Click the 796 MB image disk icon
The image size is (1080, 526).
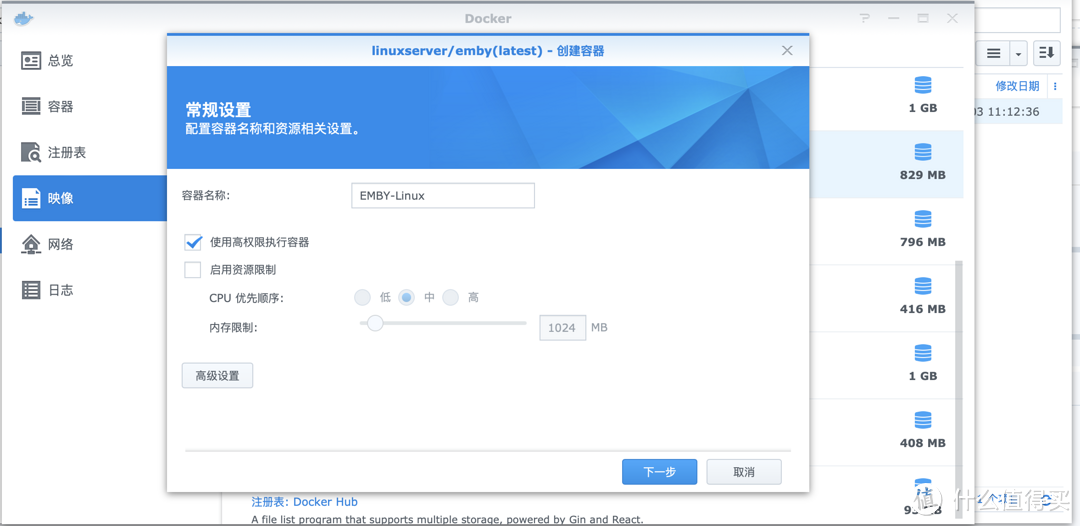[922, 220]
